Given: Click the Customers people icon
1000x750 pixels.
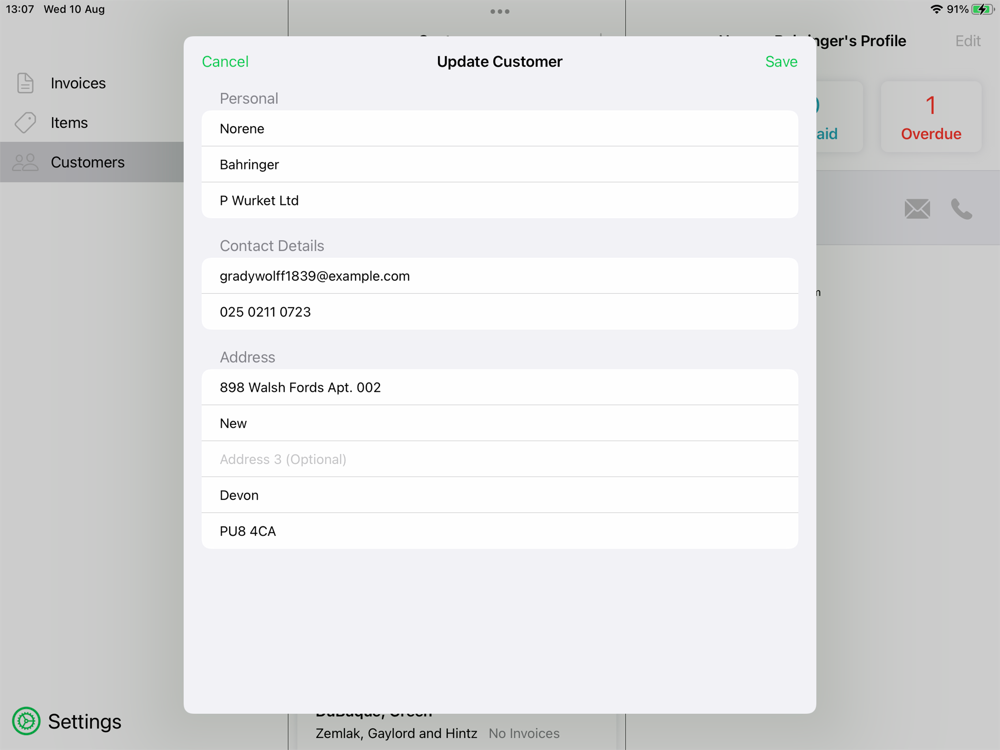Looking at the screenshot, I should [26, 162].
